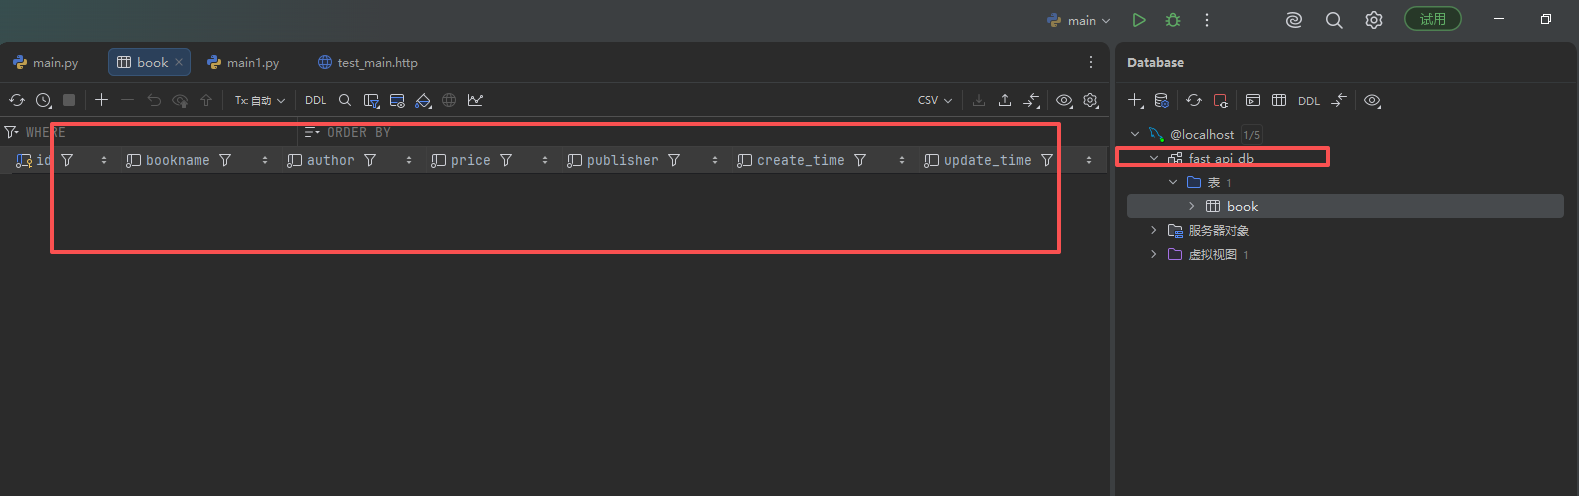This screenshot has height=496, width=1579.
Task: Preview the pending changes
Action: [180, 100]
